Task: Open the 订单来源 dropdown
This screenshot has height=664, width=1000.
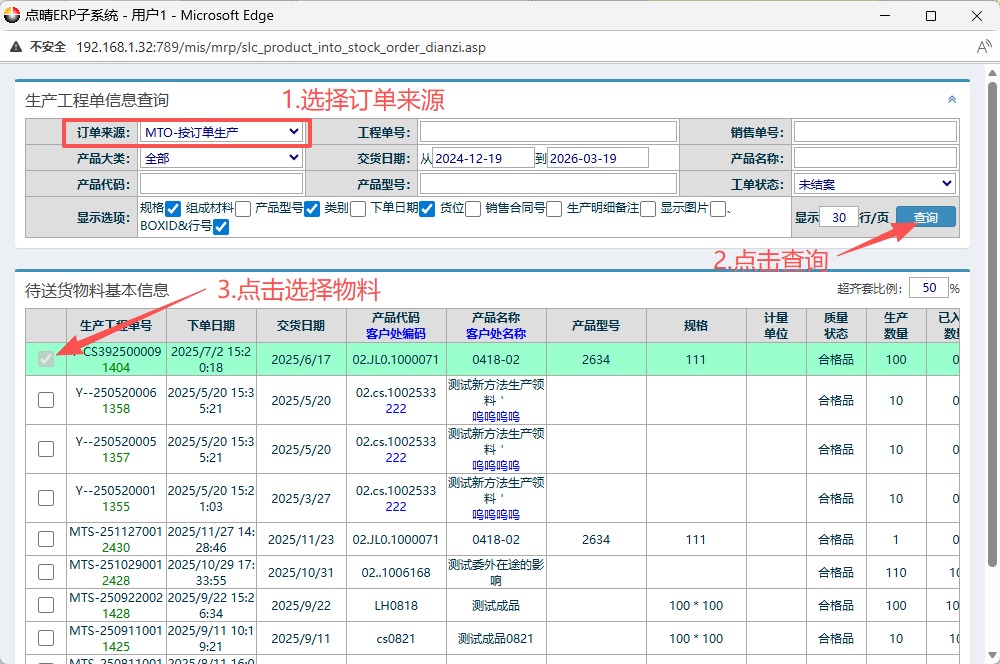Action: pyautogui.click(x=222, y=132)
